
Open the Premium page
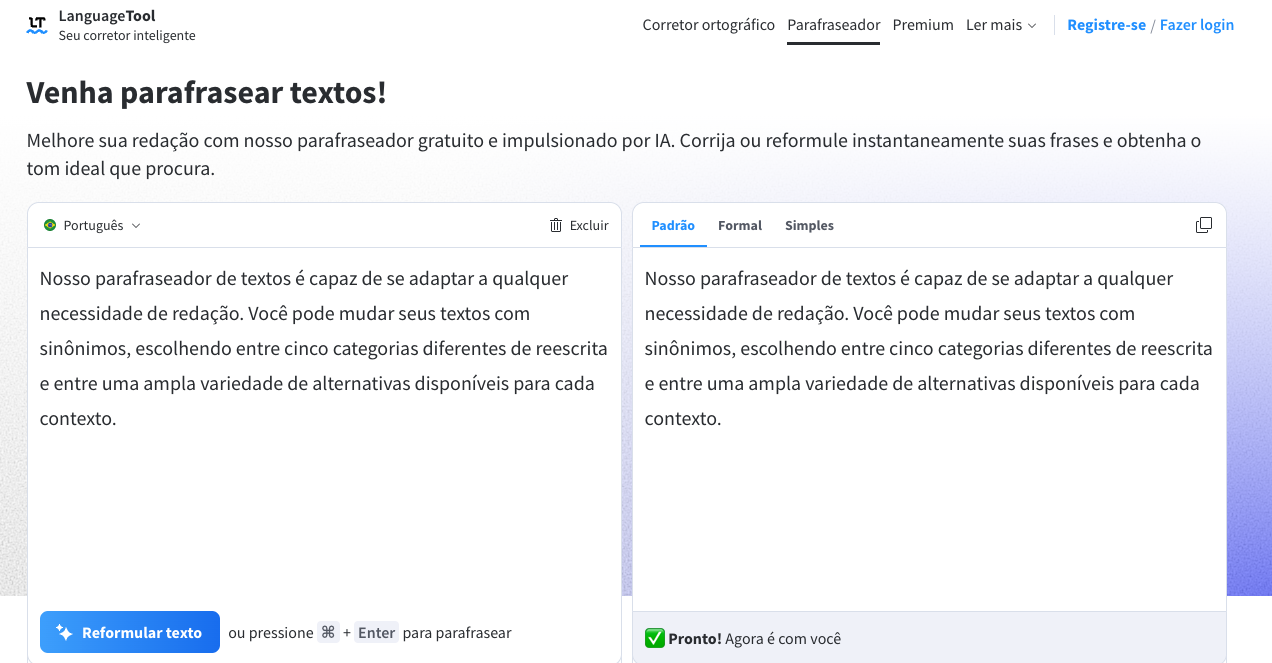pyautogui.click(x=923, y=25)
